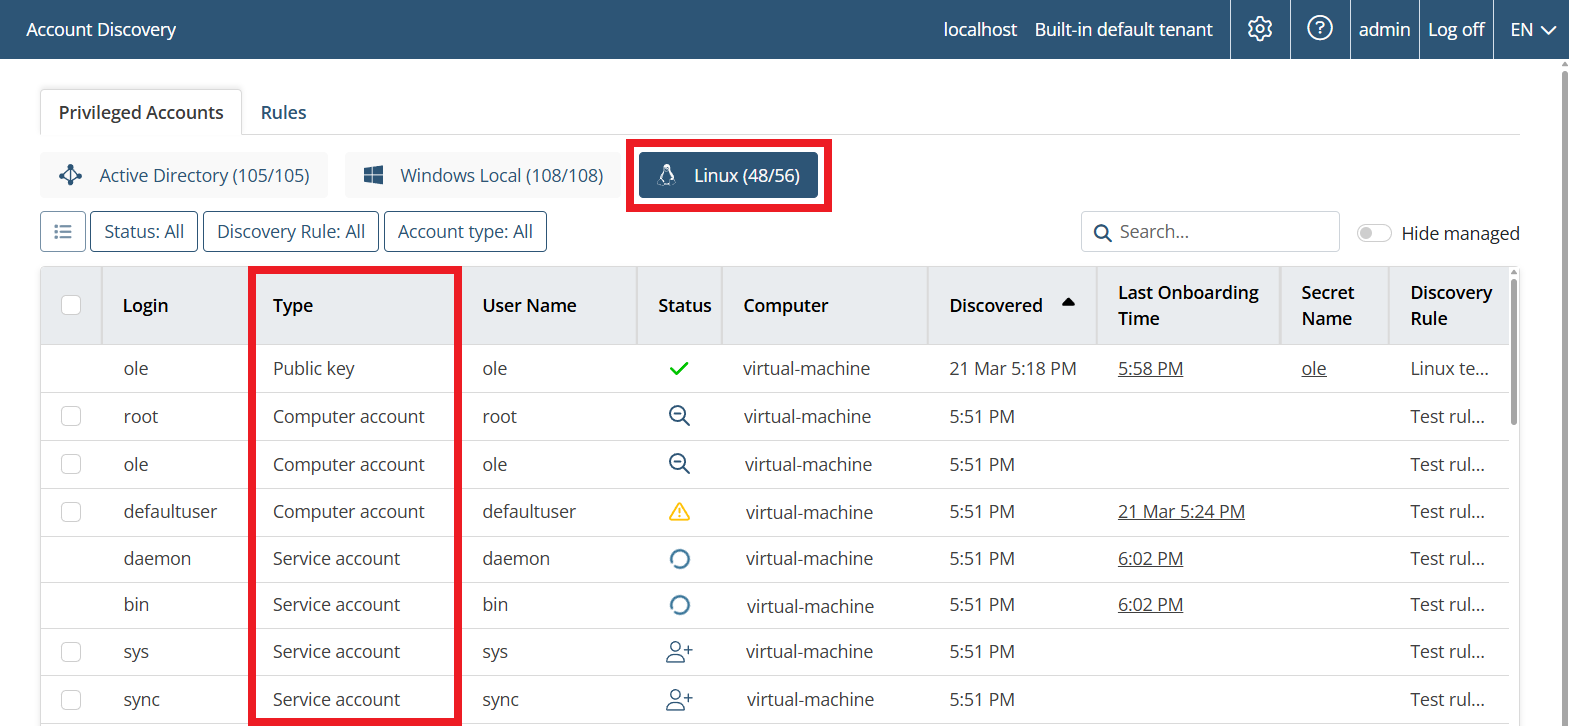Open the ole secret name link
Screen dimensions: 1569x726
[x=1313, y=369]
